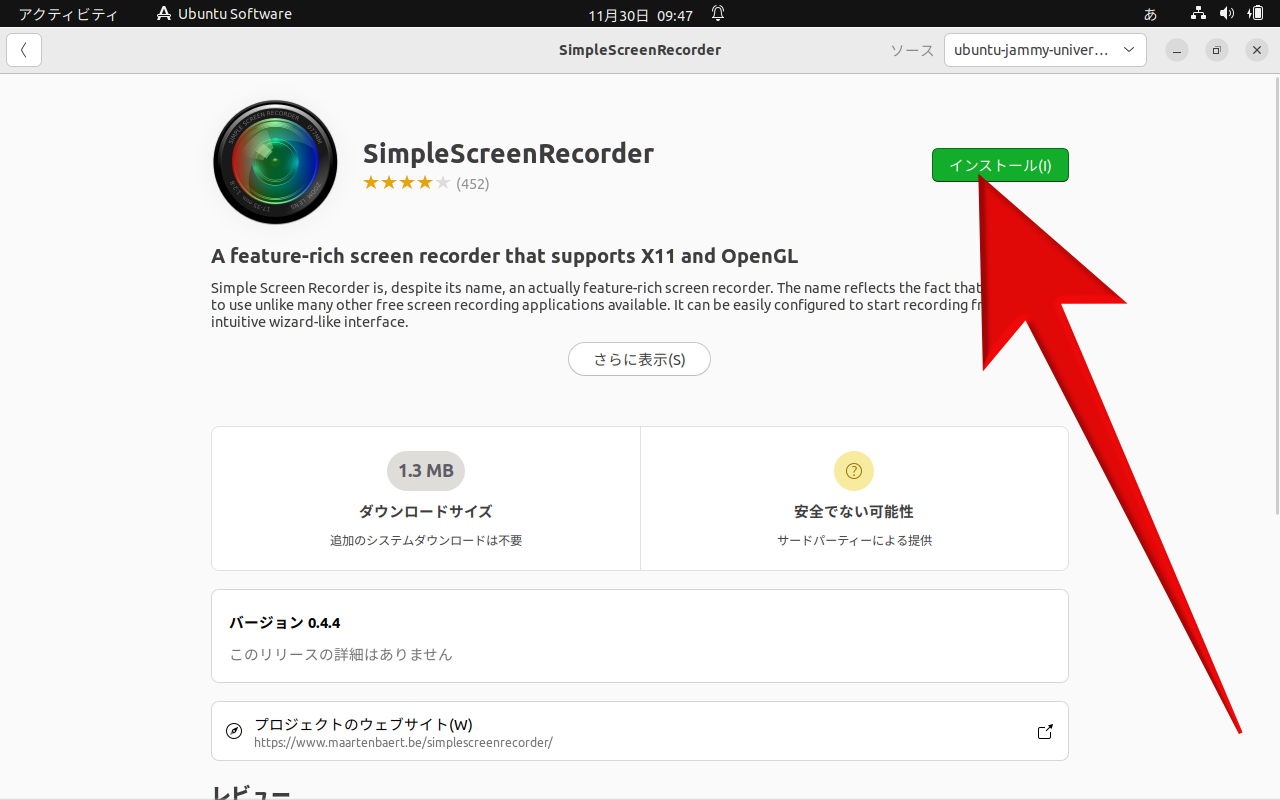This screenshot has width=1280, height=800.
Task: Click the notification bell in the top bar
Action: pos(716,13)
